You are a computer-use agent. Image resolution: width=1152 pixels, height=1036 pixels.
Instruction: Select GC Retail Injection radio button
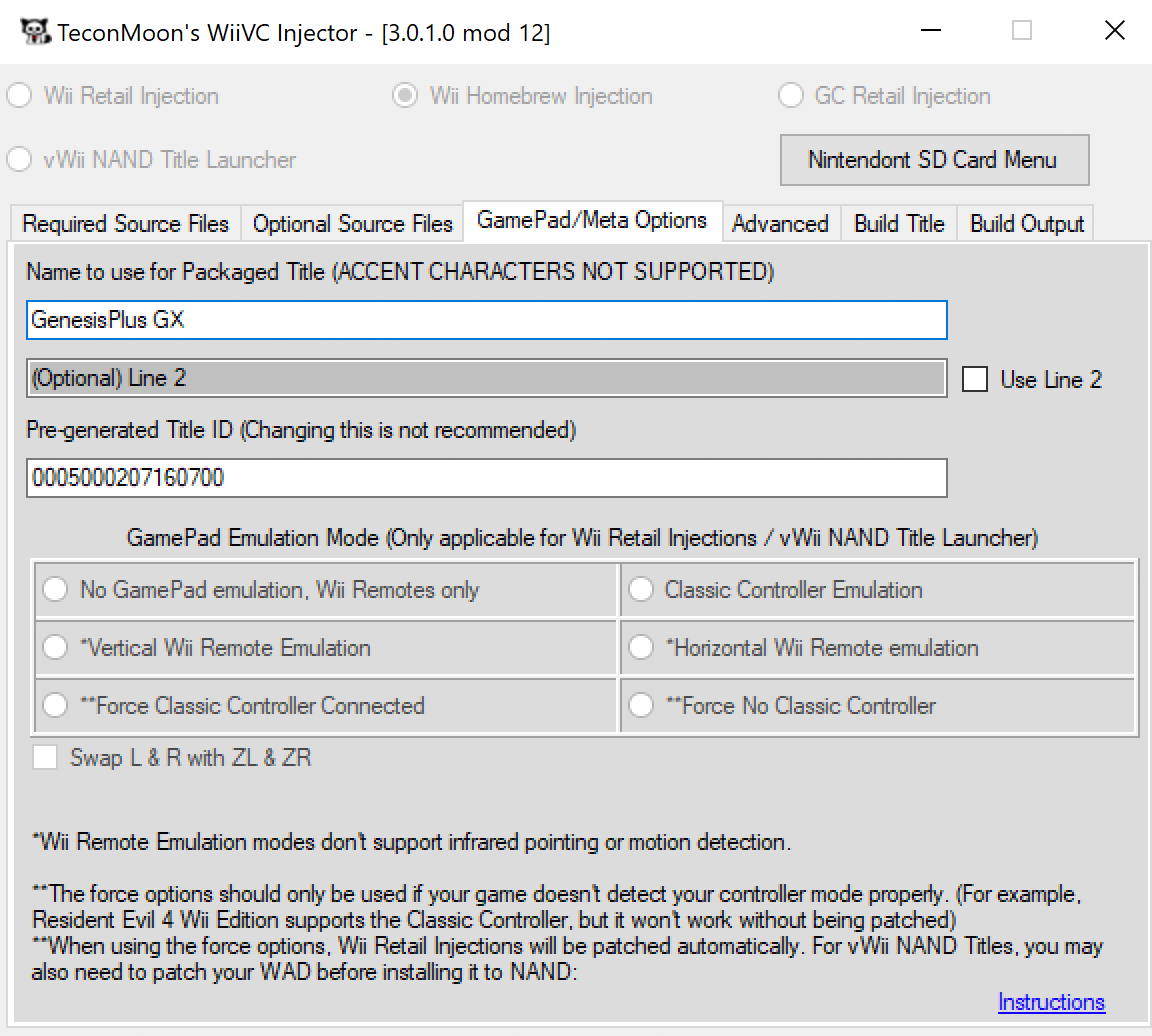[791, 96]
